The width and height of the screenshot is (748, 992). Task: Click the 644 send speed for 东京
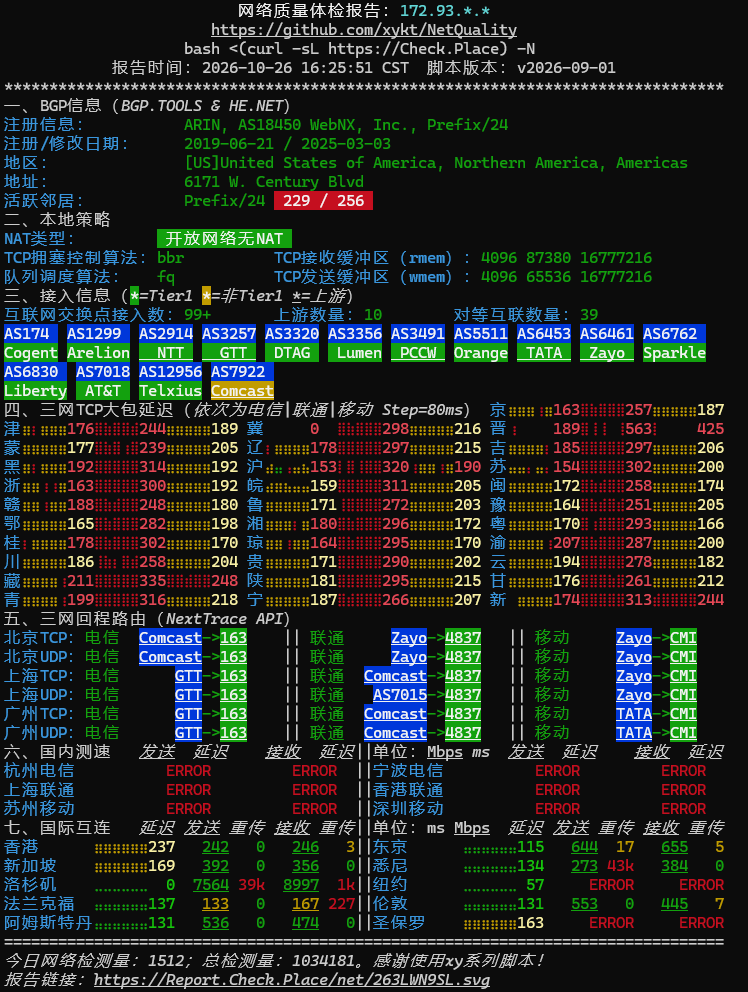pos(584,846)
